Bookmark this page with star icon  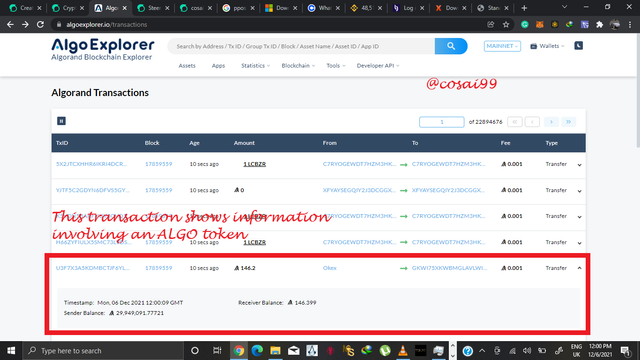point(506,24)
